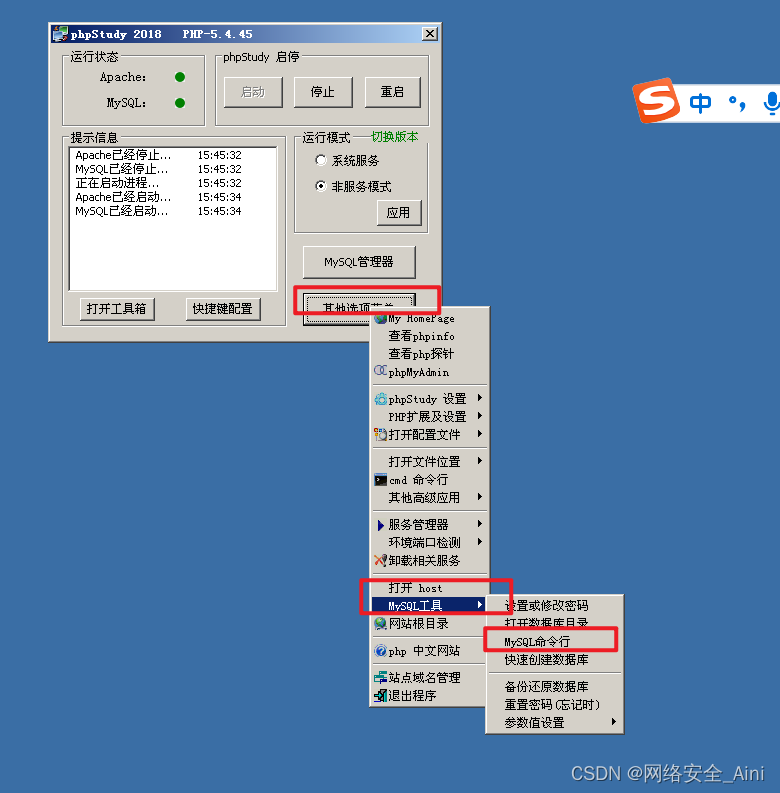Select 系统服务 radio button
Viewport: 780px width, 793px height.
click(x=321, y=160)
